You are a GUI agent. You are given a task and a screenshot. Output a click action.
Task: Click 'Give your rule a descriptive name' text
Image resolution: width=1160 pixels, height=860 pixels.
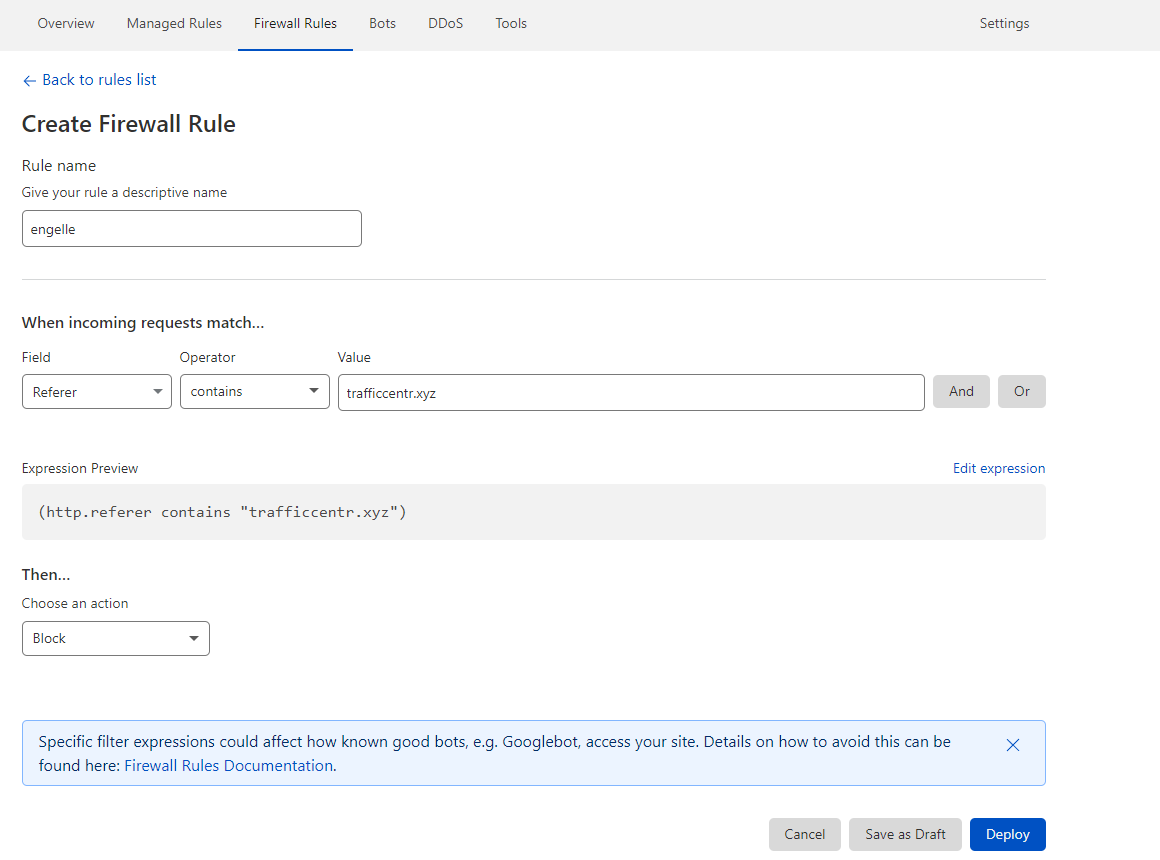point(124,192)
